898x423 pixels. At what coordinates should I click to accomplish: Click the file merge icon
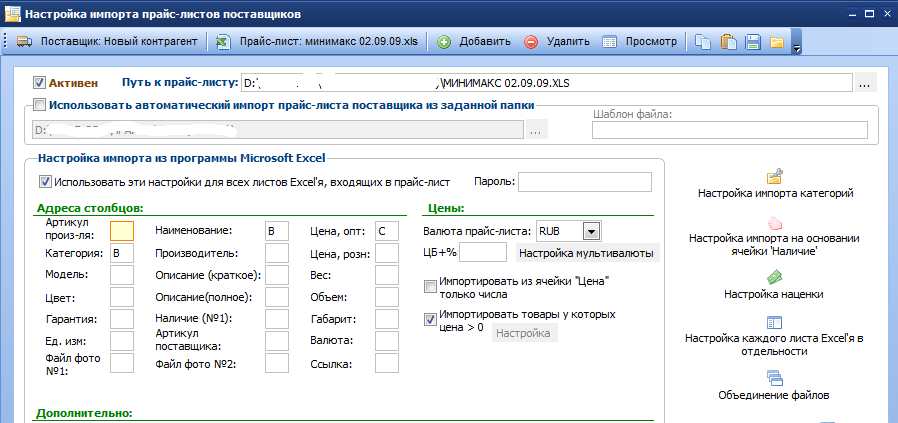774,378
